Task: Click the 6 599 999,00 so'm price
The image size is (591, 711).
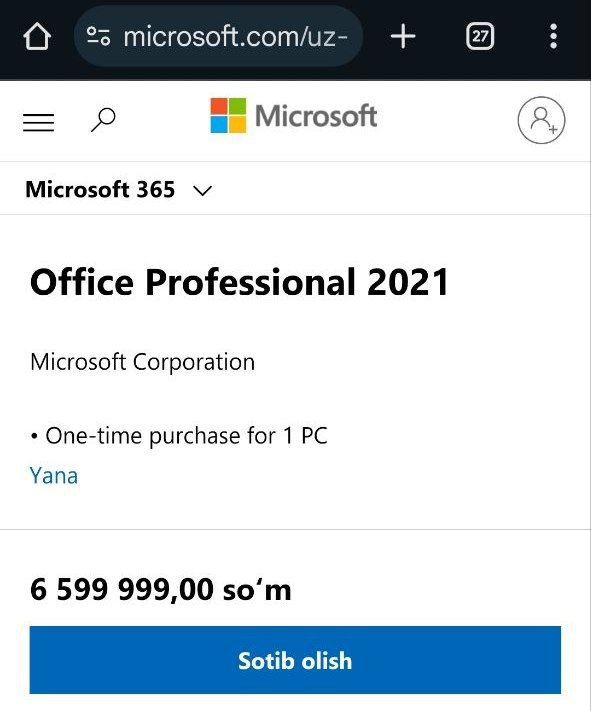Action: (161, 589)
